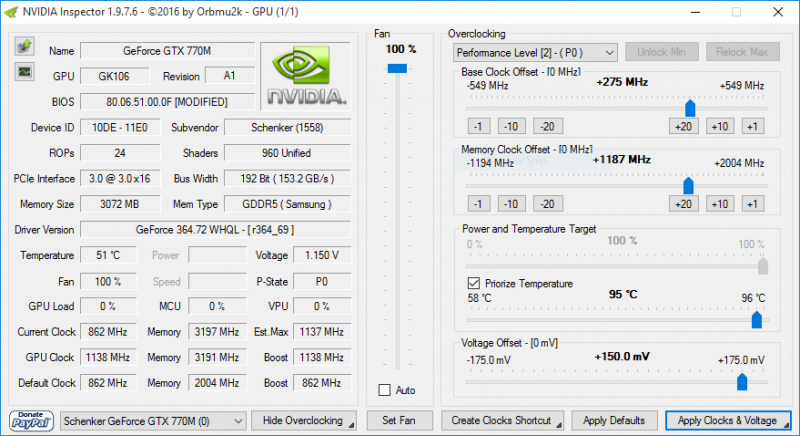Click Memory Clock Offset +10 button
This screenshot has height=436, width=800.
[x=720, y=204]
